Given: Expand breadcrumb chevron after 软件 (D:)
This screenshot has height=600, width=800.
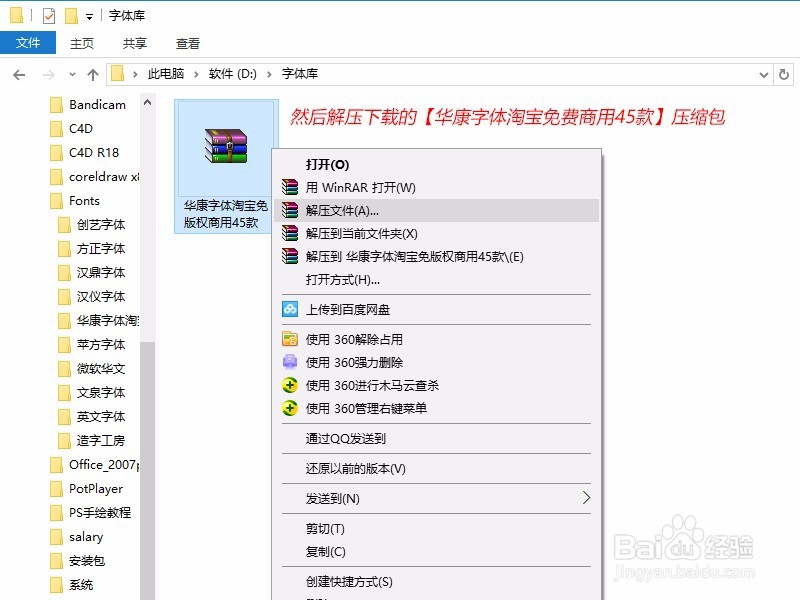Looking at the screenshot, I should coord(269,74).
